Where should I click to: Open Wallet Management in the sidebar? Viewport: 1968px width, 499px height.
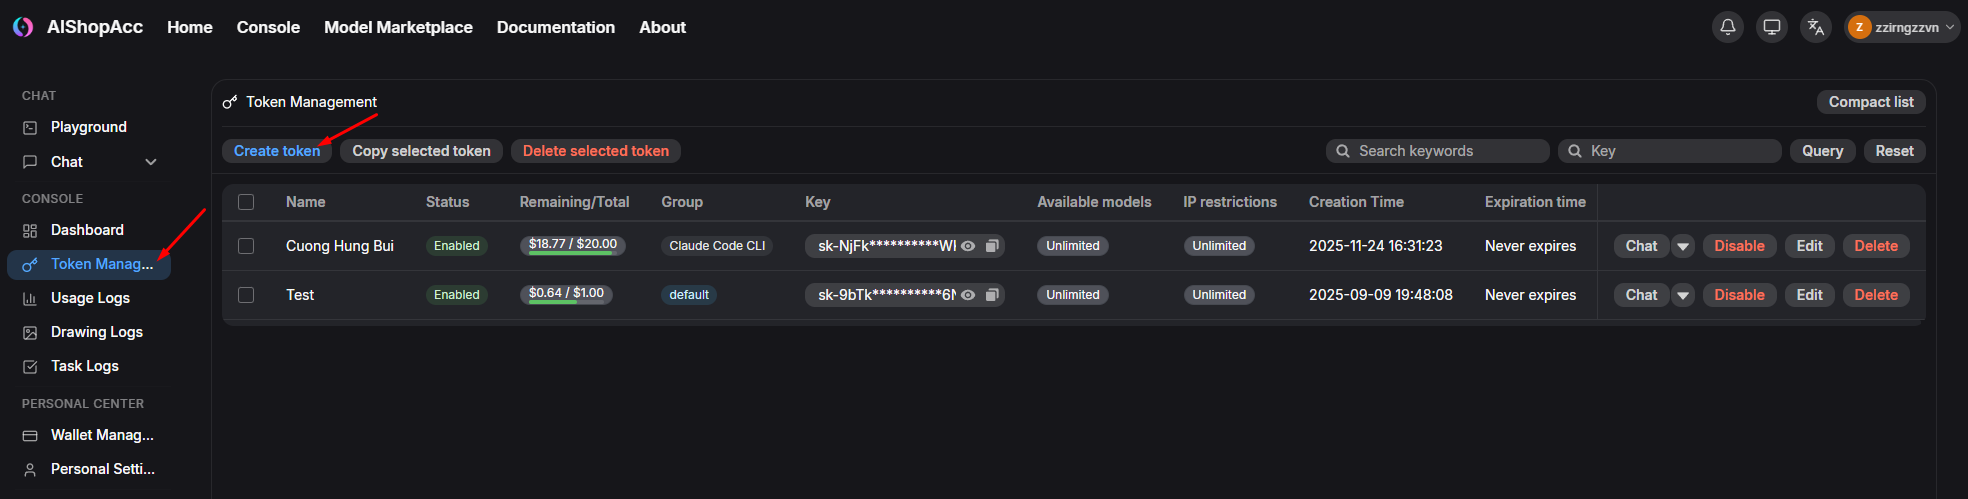click(101, 435)
